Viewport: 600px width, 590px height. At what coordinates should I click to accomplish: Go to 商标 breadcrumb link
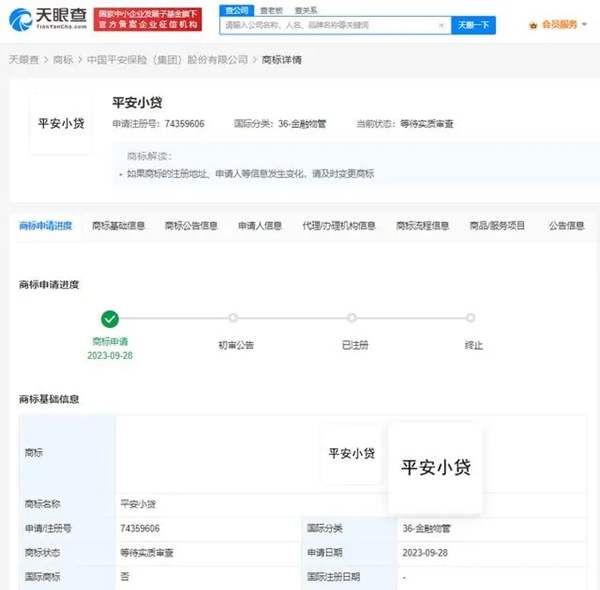click(63, 60)
